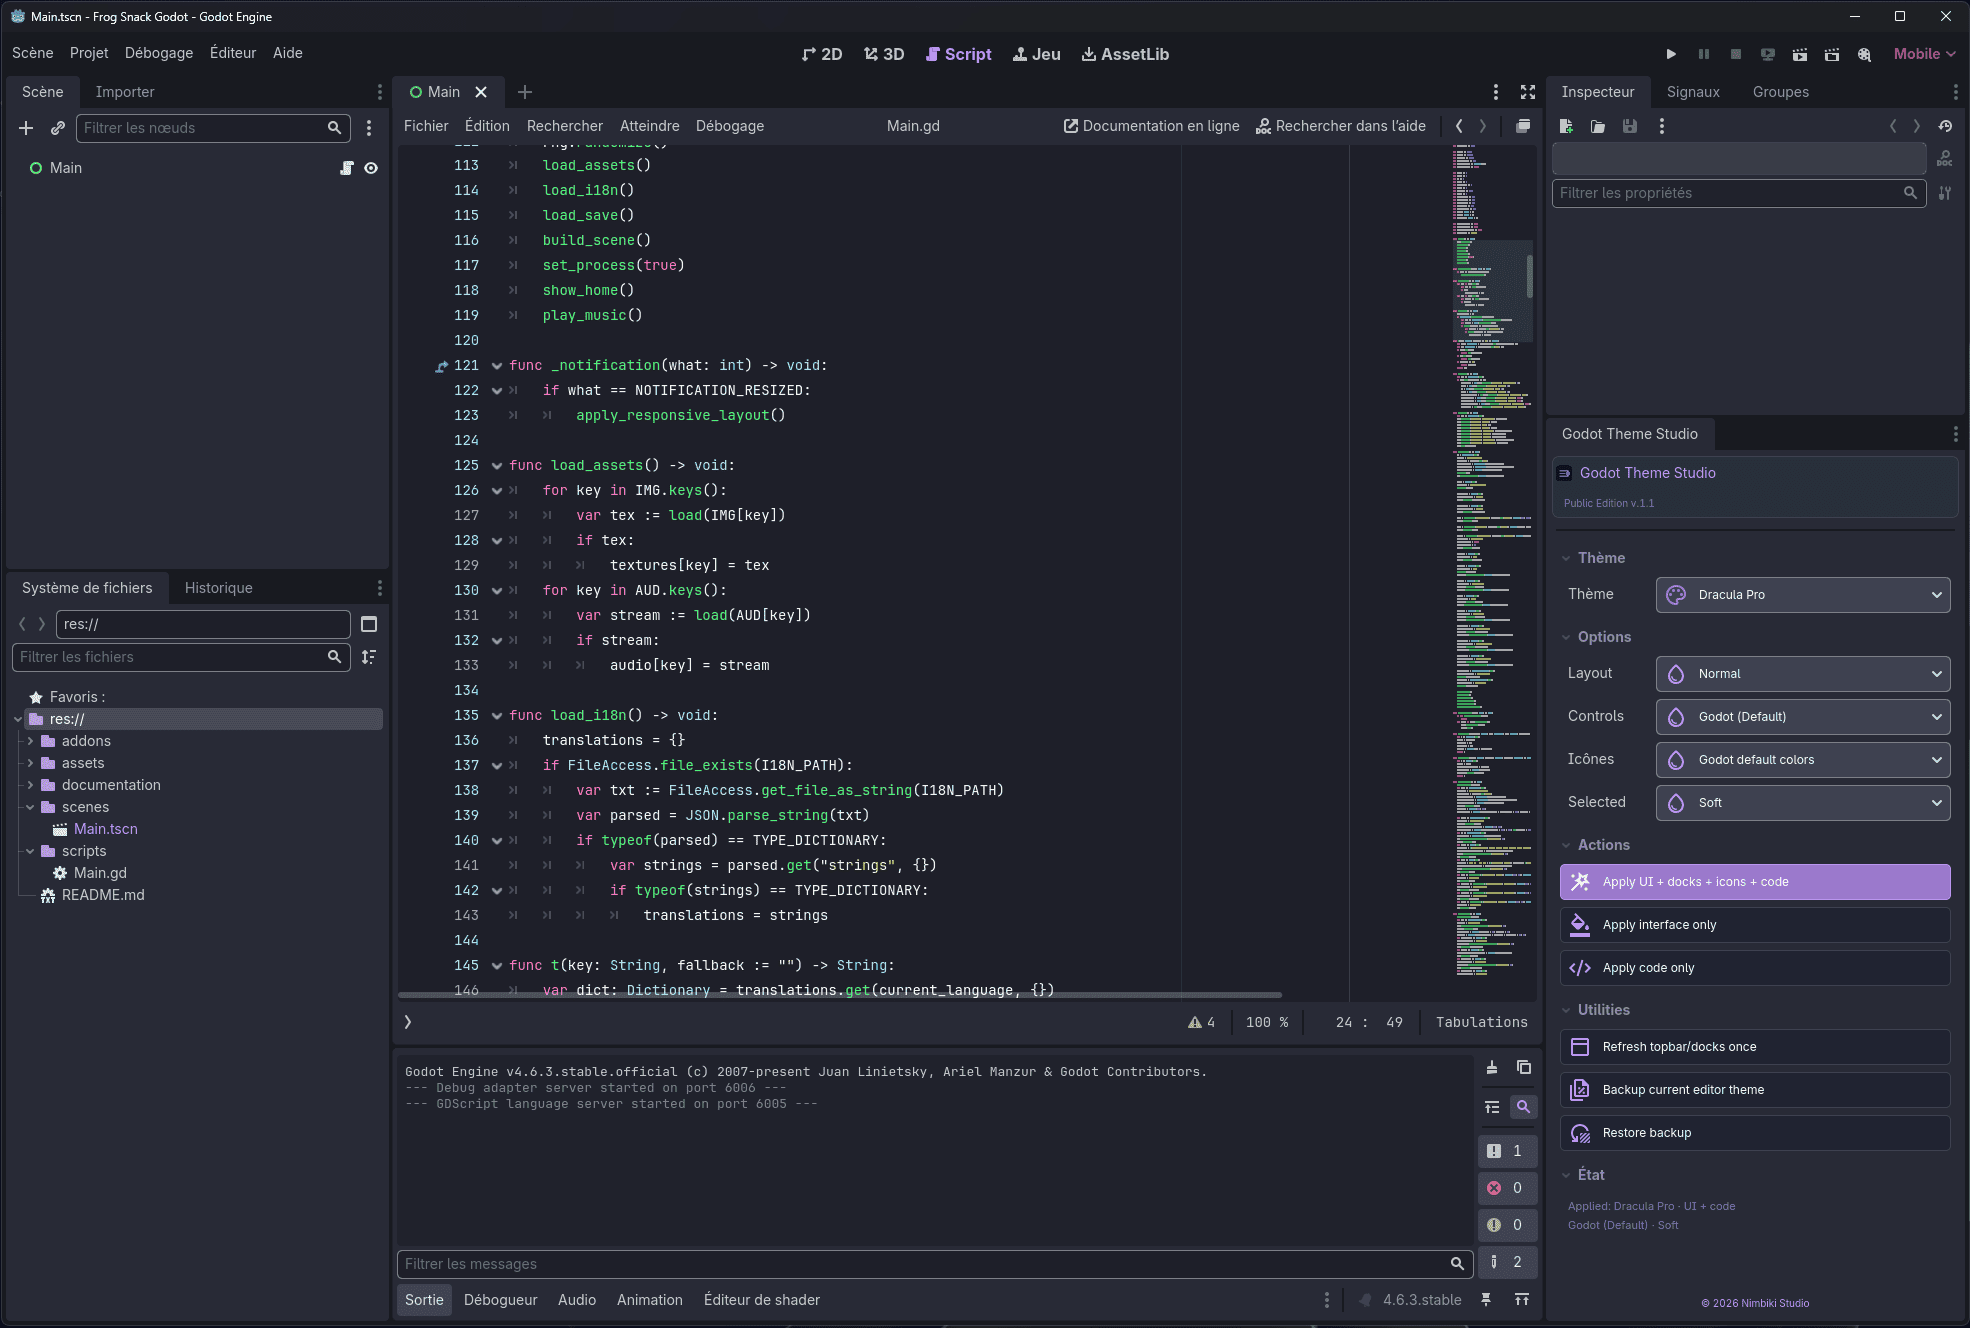Click the script zoom level 100 %

coord(1267,1022)
